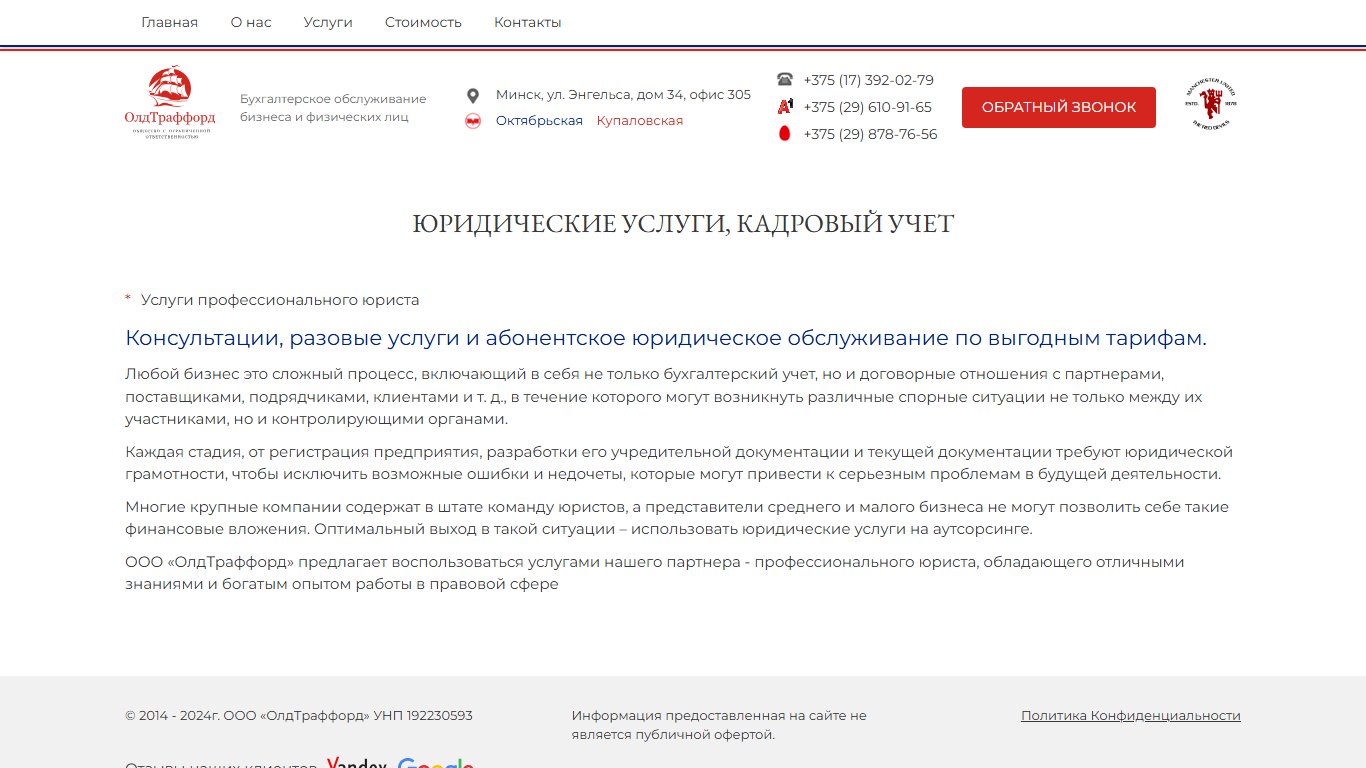Click the blue subheading starting Консультации, разовые услуги
1366x768 pixels.
point(666,338)
